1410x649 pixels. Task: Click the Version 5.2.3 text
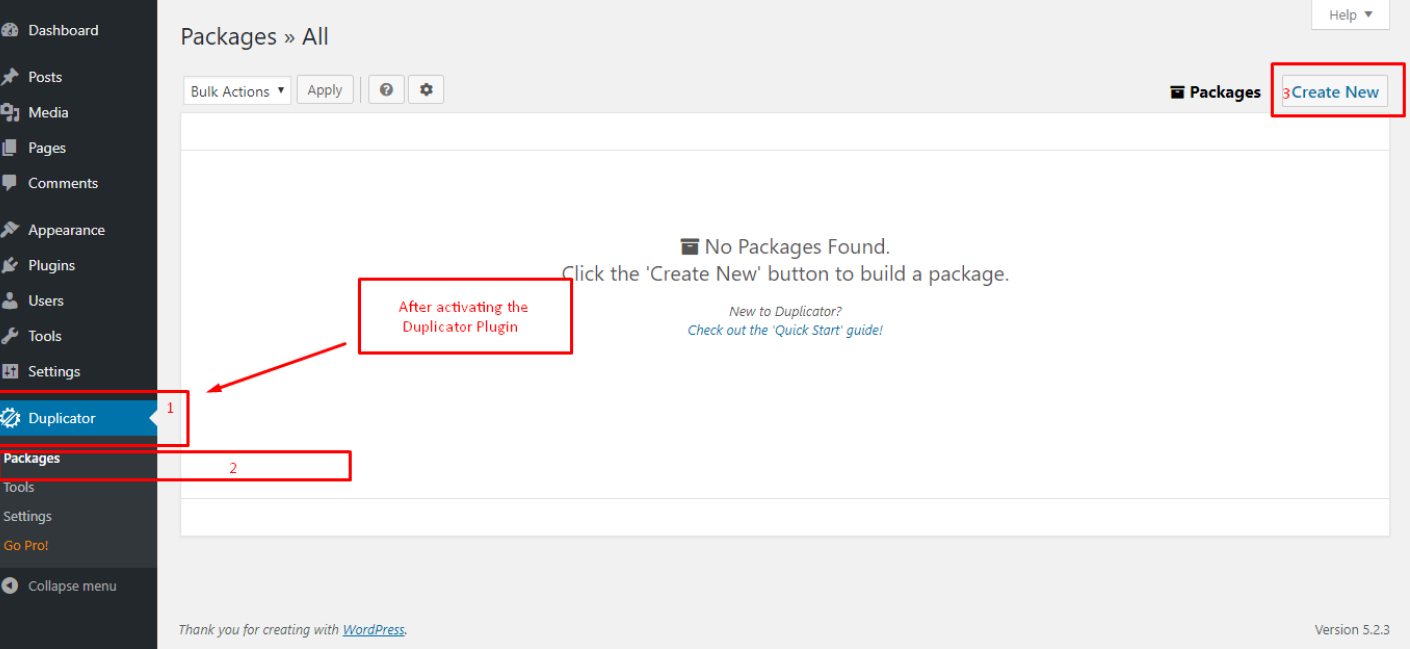click(1352, 630)
